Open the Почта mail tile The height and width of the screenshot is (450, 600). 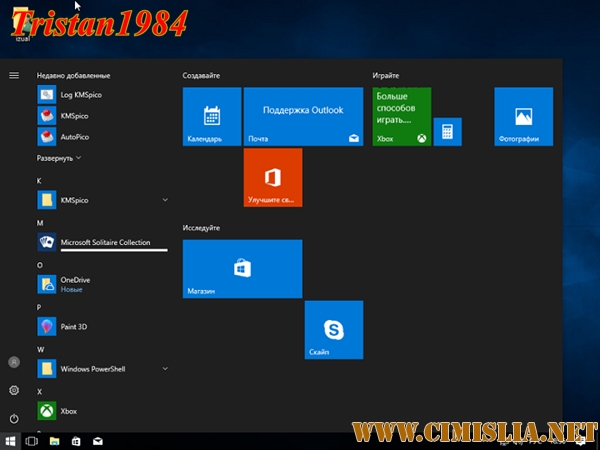point(303,116)
